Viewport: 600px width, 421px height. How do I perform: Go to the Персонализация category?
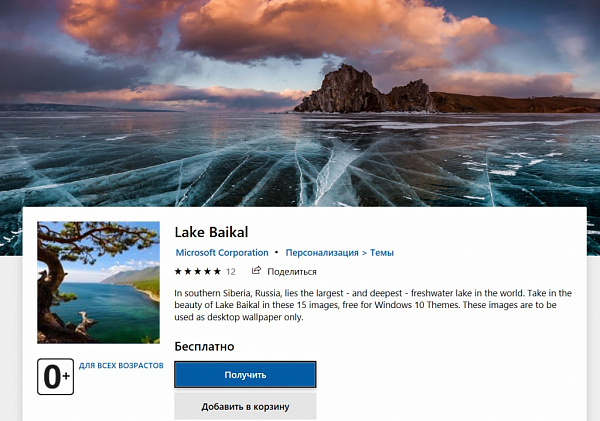(321, 253)
